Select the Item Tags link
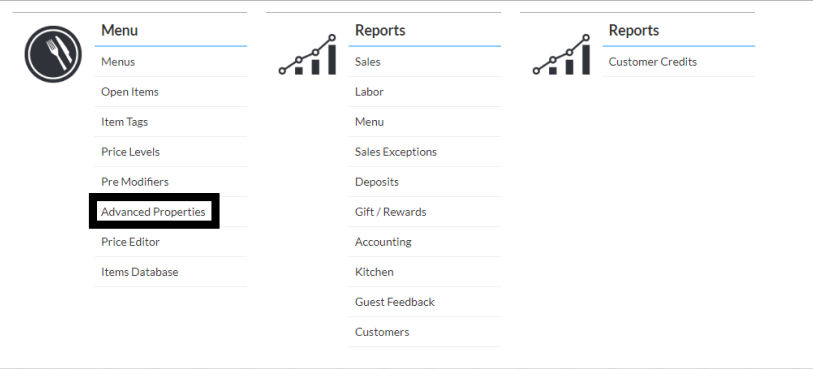 click(124, 122)
